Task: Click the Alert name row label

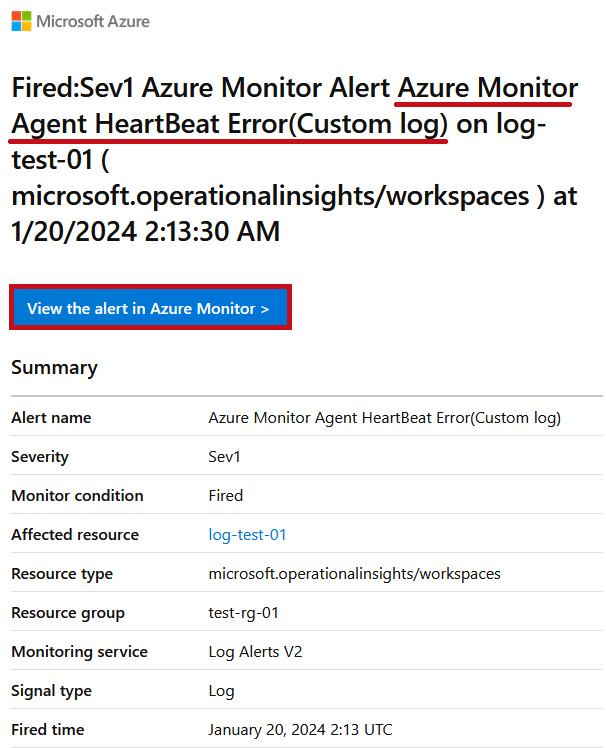Action: [x=51, y=418]
